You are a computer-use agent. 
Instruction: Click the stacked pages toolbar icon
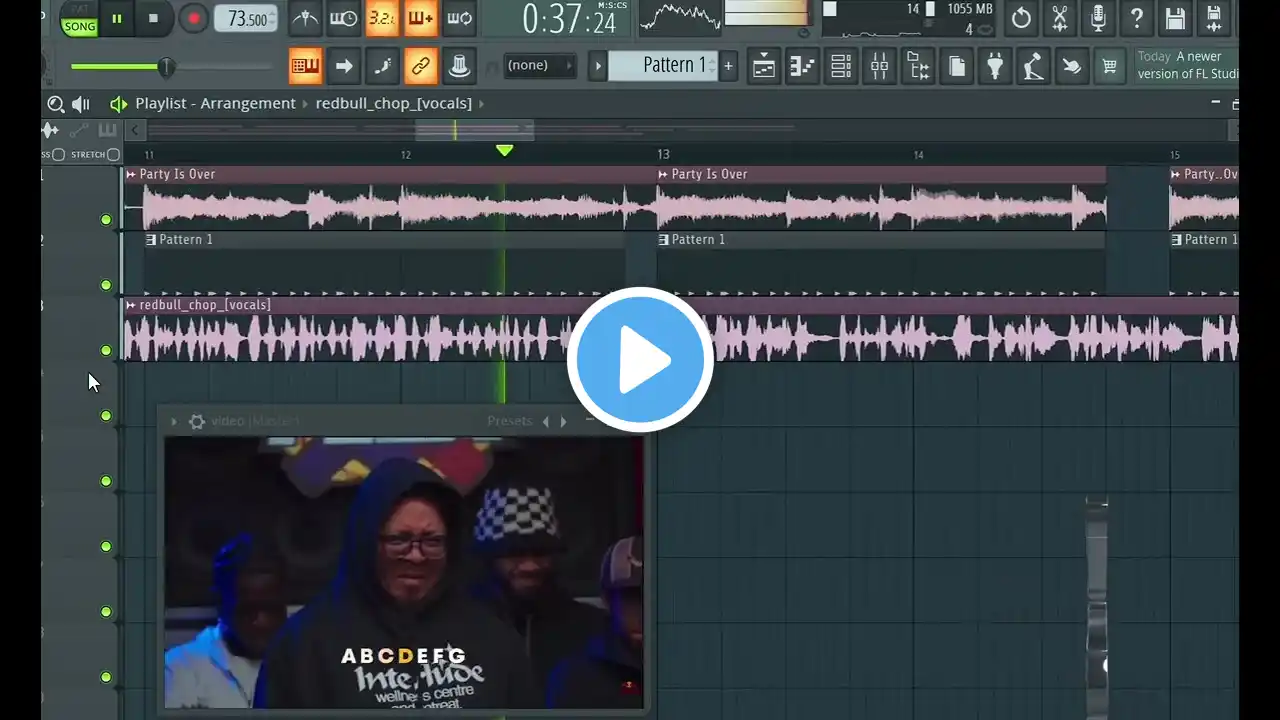click(957, 66)
